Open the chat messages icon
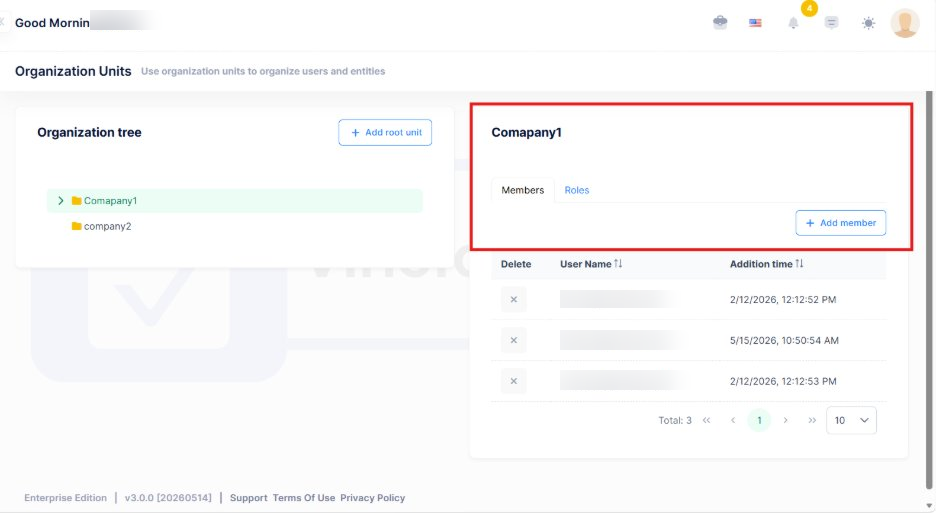This screenshot has width=936, height=513. point(831,23)
